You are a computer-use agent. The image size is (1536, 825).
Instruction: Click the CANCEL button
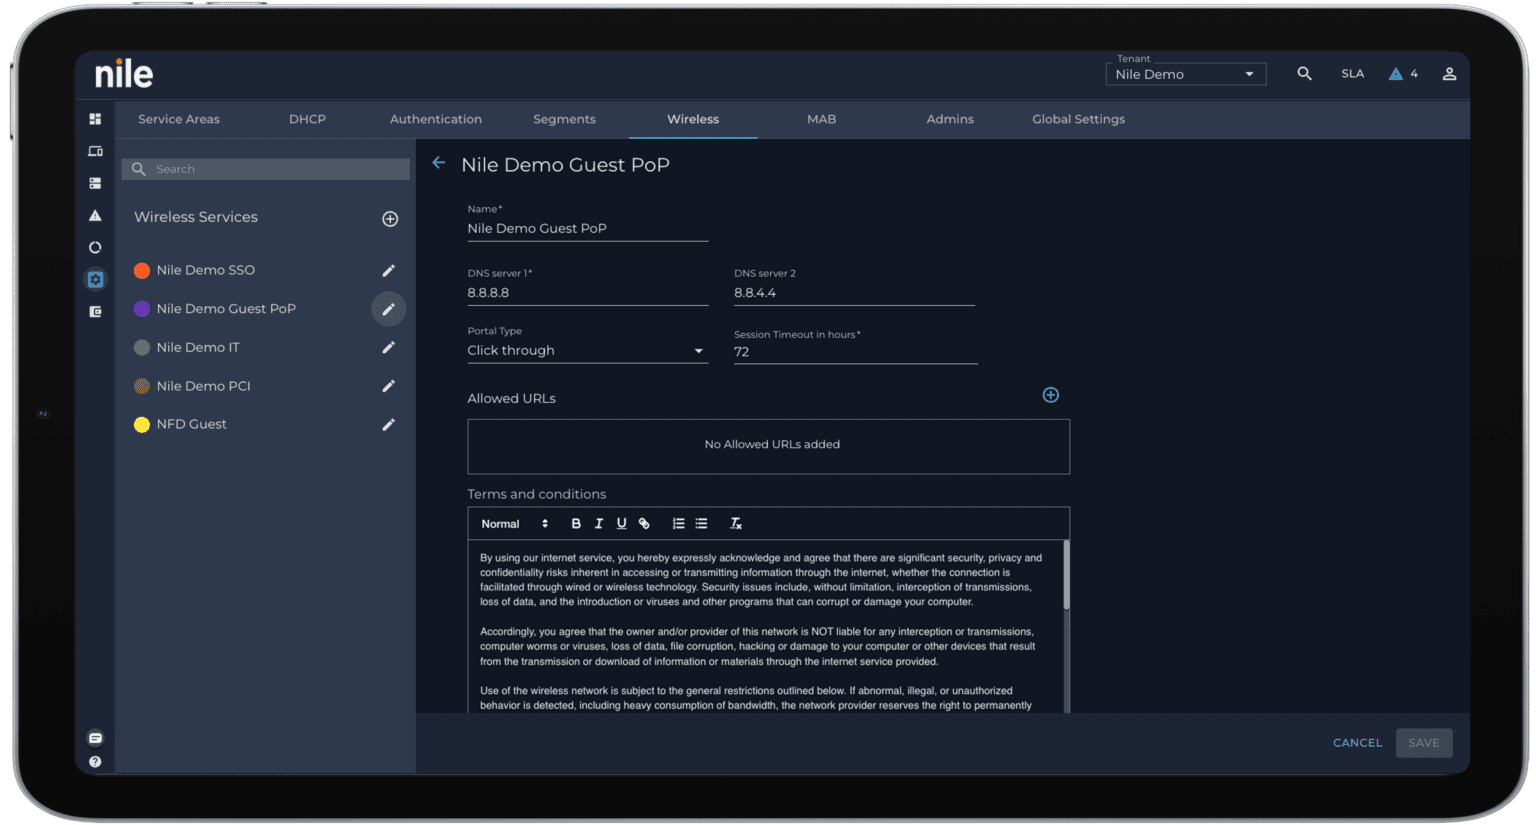click(x=1357, y=743)
